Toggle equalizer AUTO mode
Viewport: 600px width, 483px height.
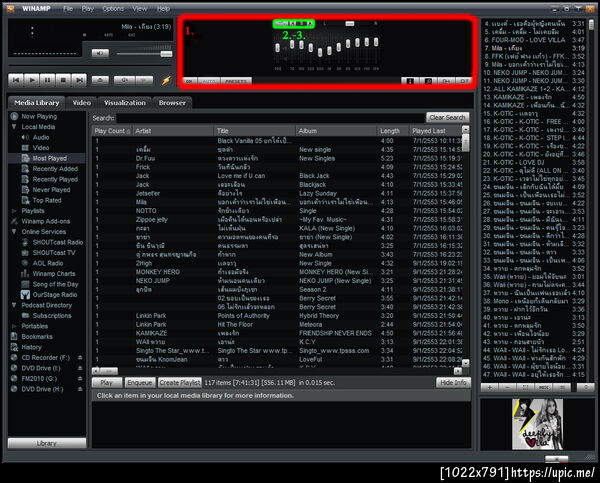coord(209,81)
